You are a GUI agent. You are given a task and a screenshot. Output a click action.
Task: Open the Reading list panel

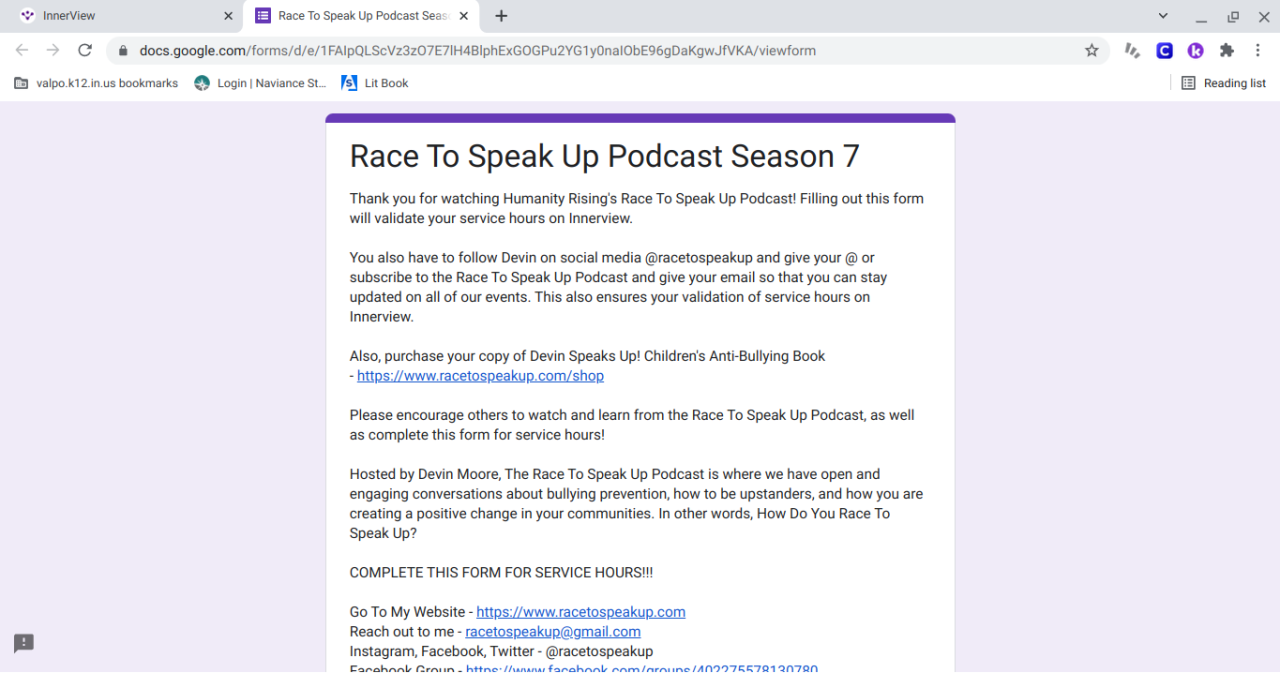tap(1224, 83)
